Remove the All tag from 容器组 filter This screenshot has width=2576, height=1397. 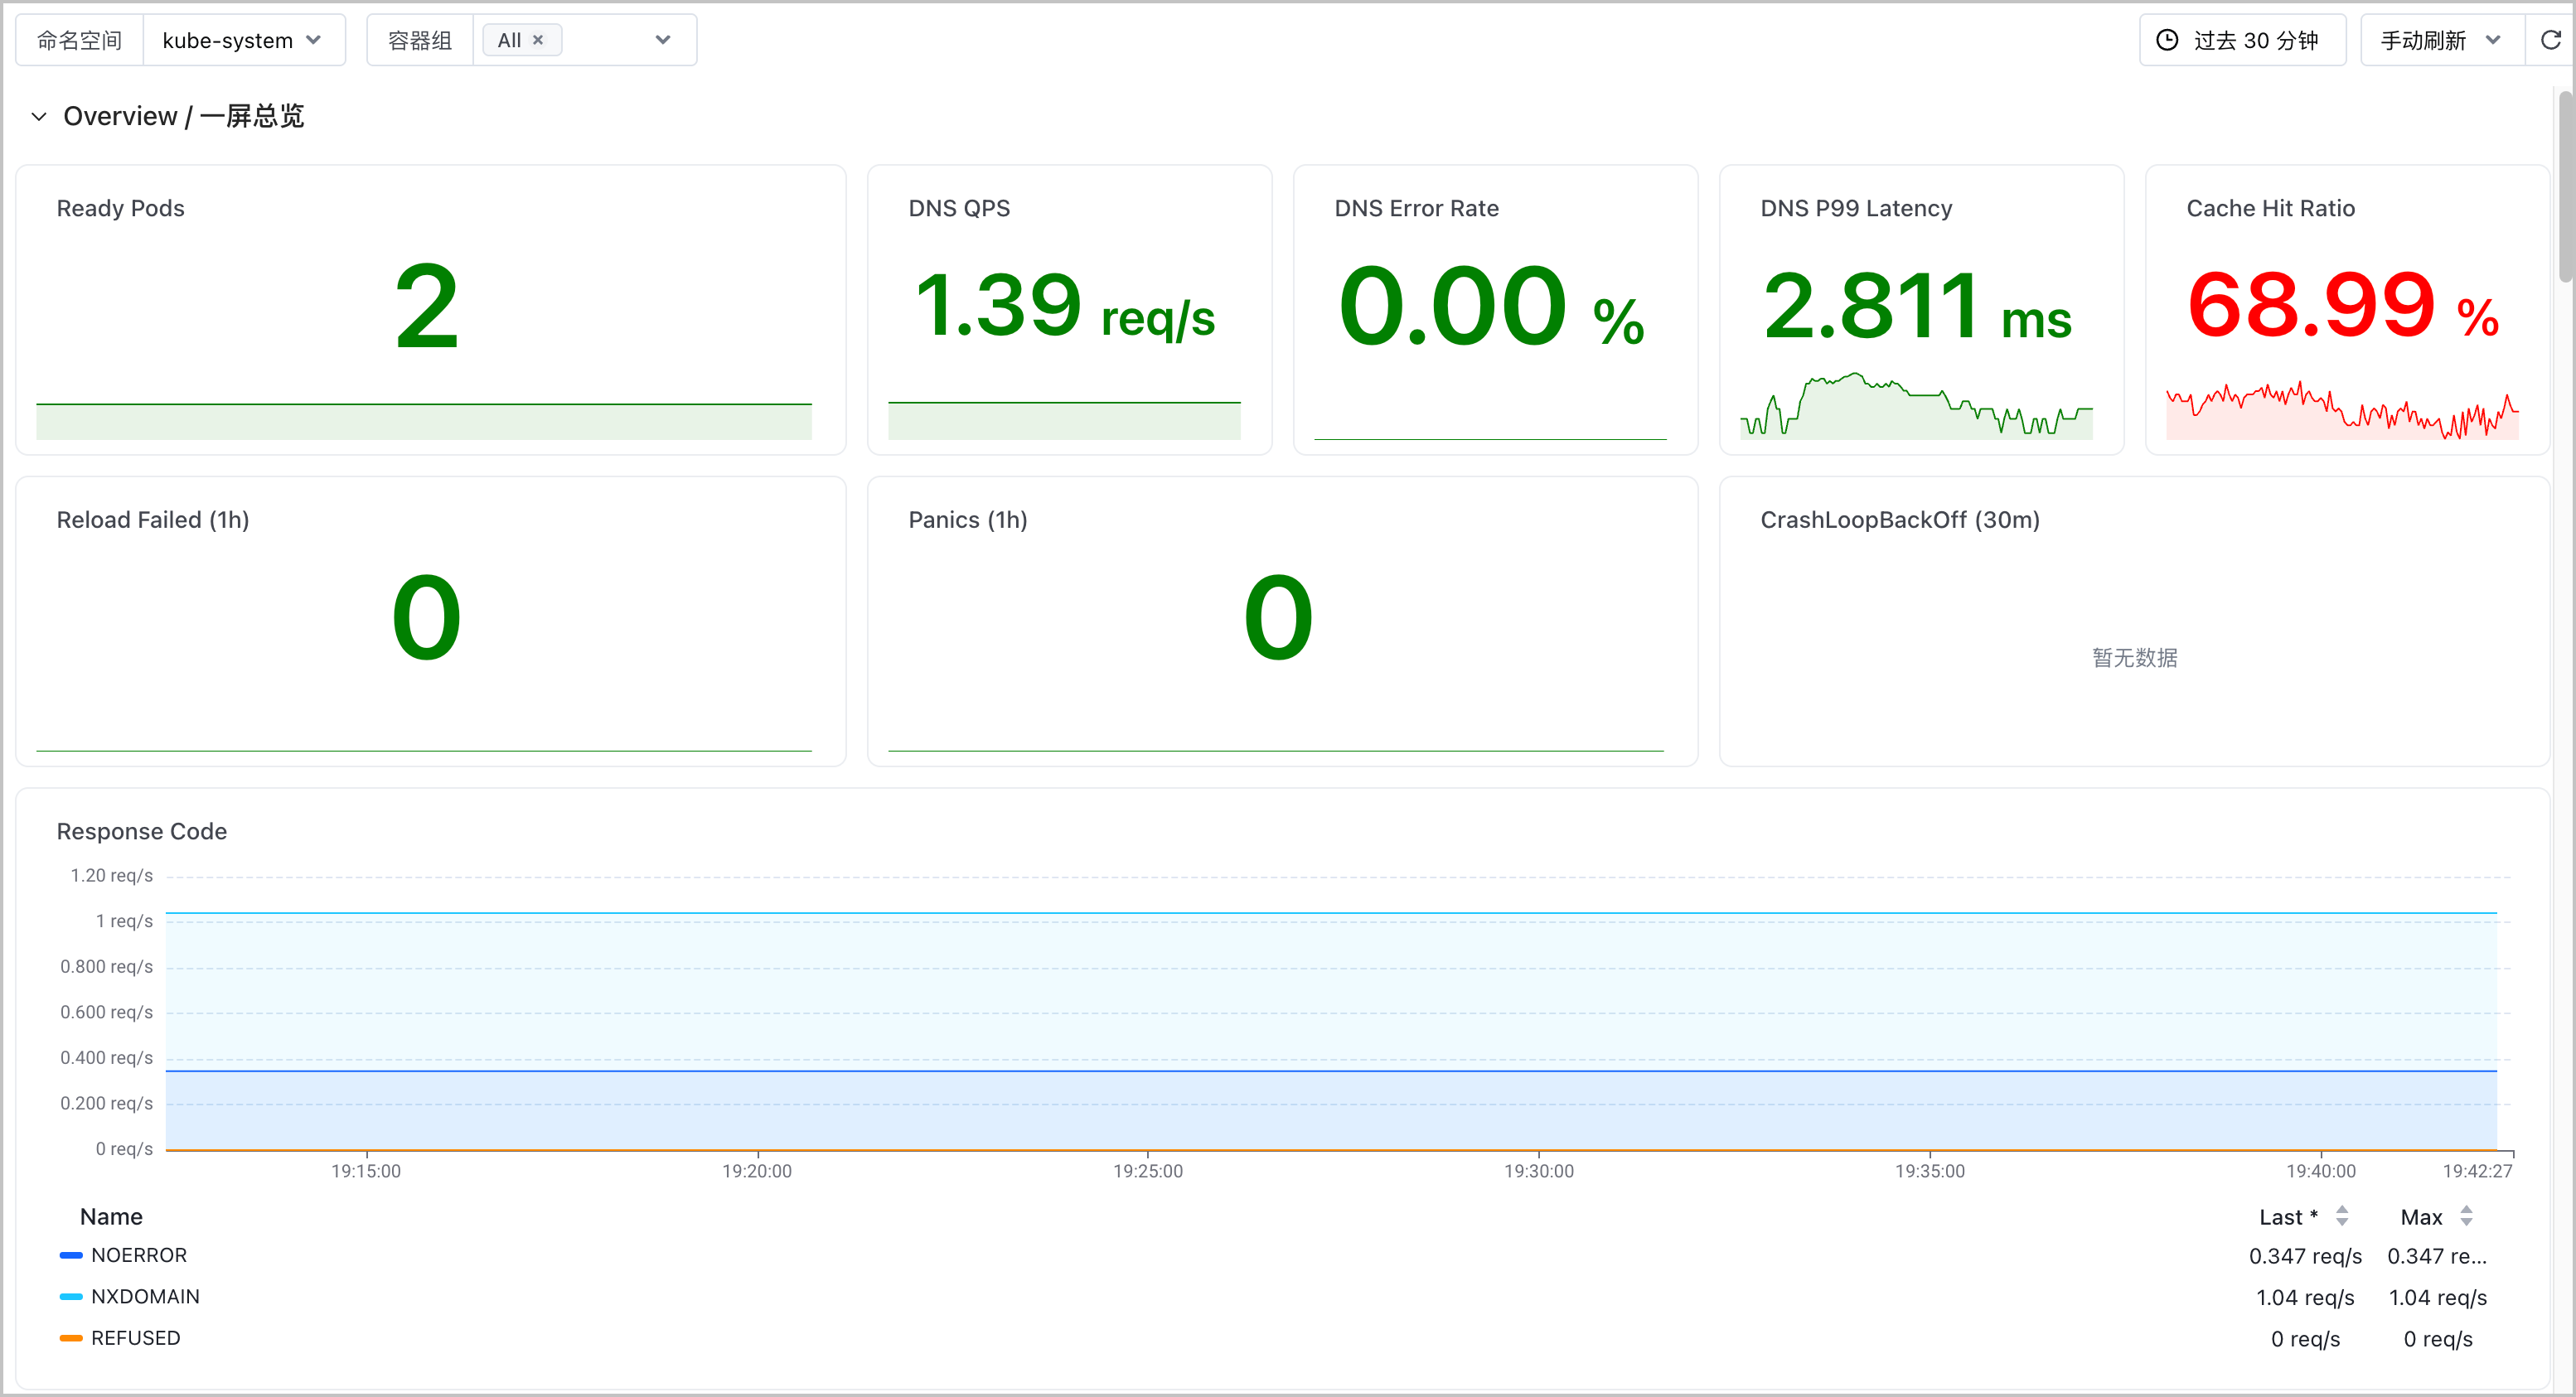pos(538,40)
